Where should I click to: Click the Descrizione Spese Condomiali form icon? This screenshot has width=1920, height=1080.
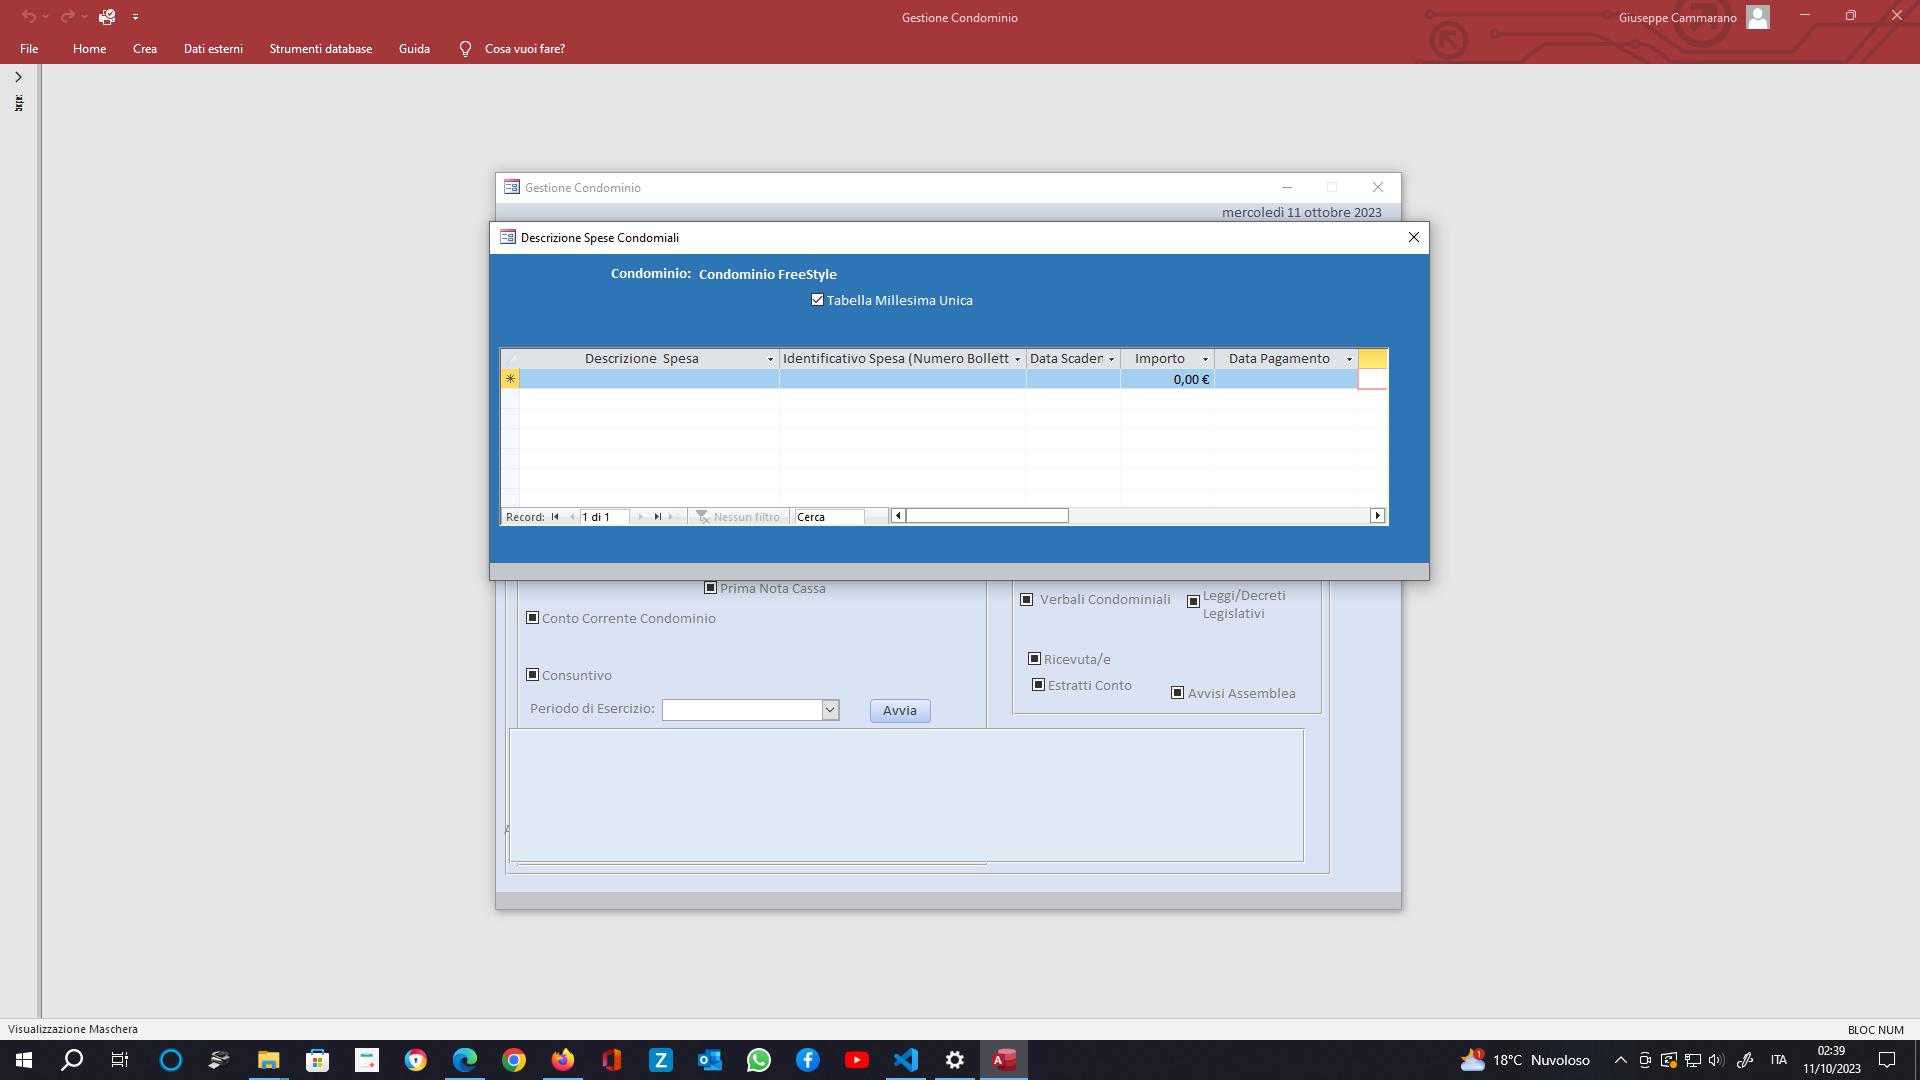(x=508, y=238)
